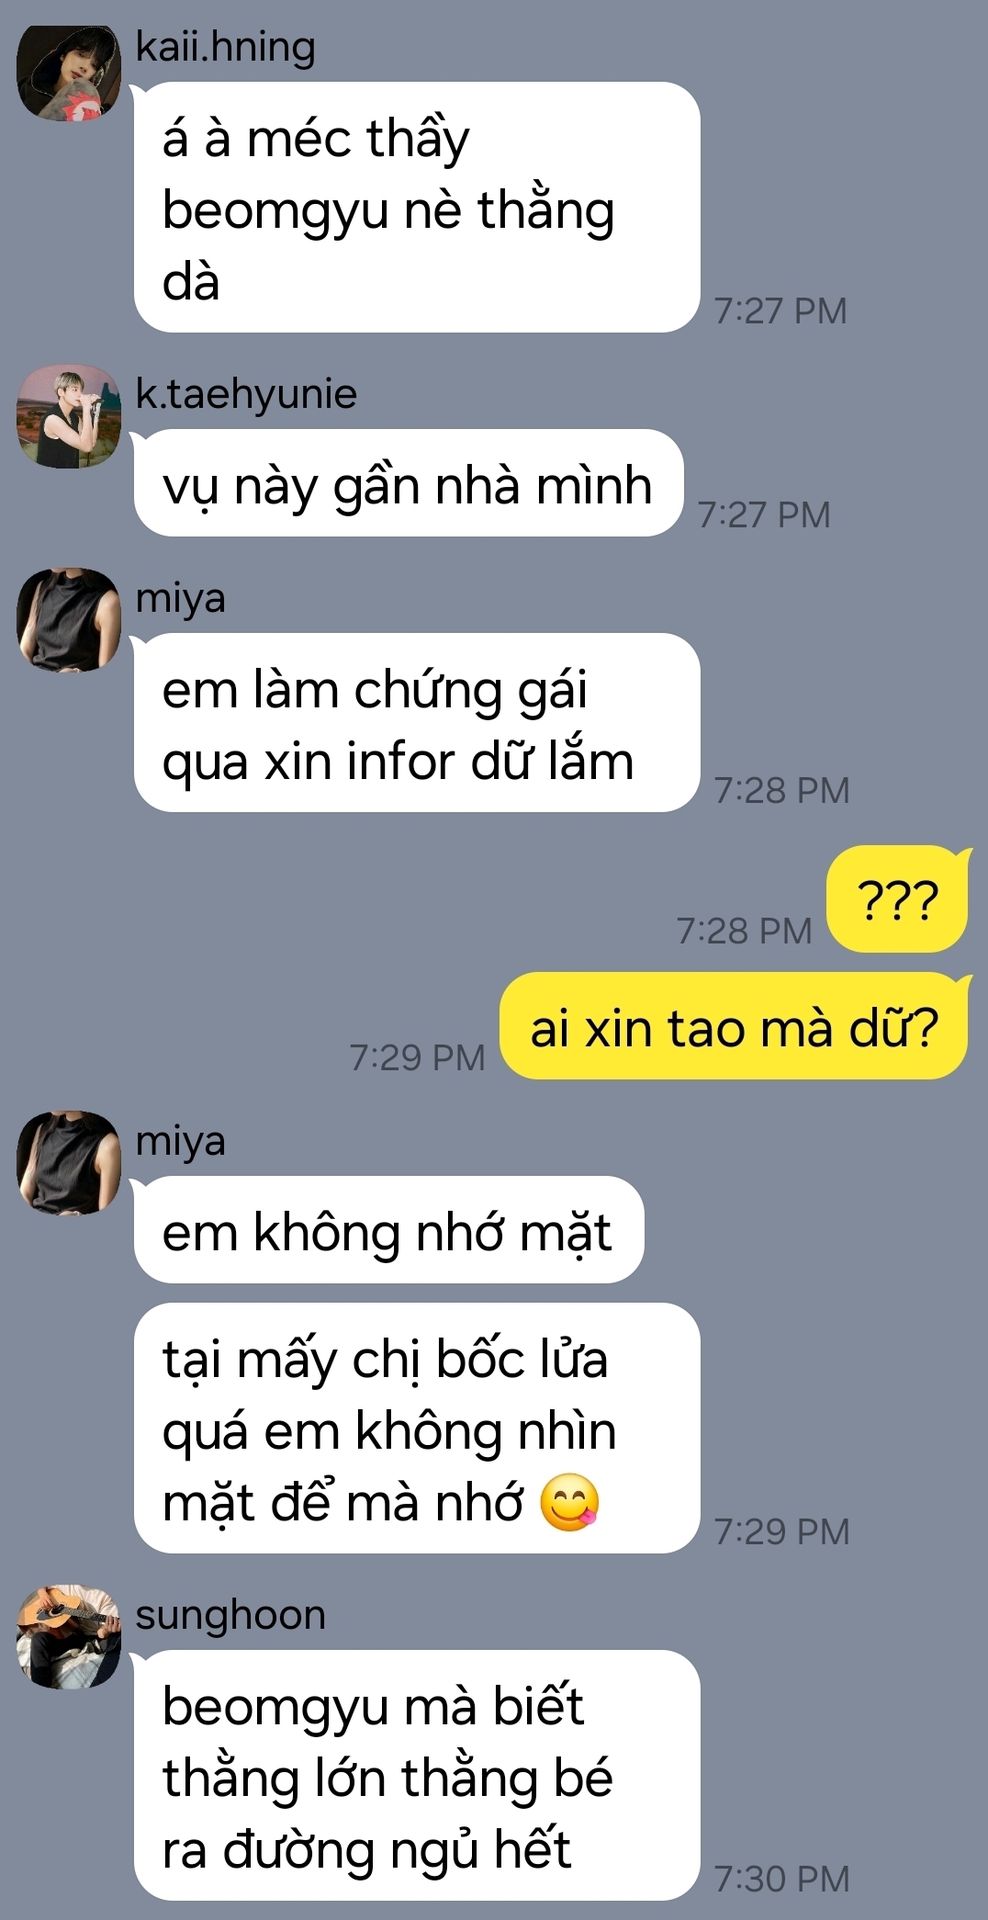Screen dimensions: 988x1920
Task: Select the yellow '???' message bubble
Action: [897, 899]
